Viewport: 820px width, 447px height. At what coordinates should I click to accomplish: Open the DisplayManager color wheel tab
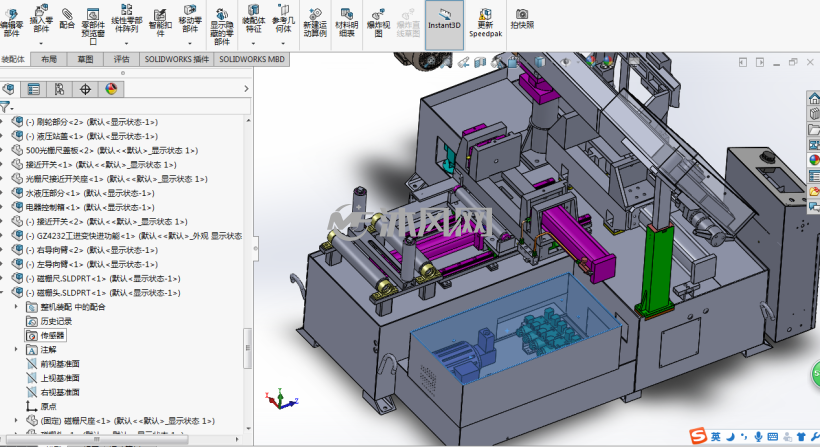[111, 89]
